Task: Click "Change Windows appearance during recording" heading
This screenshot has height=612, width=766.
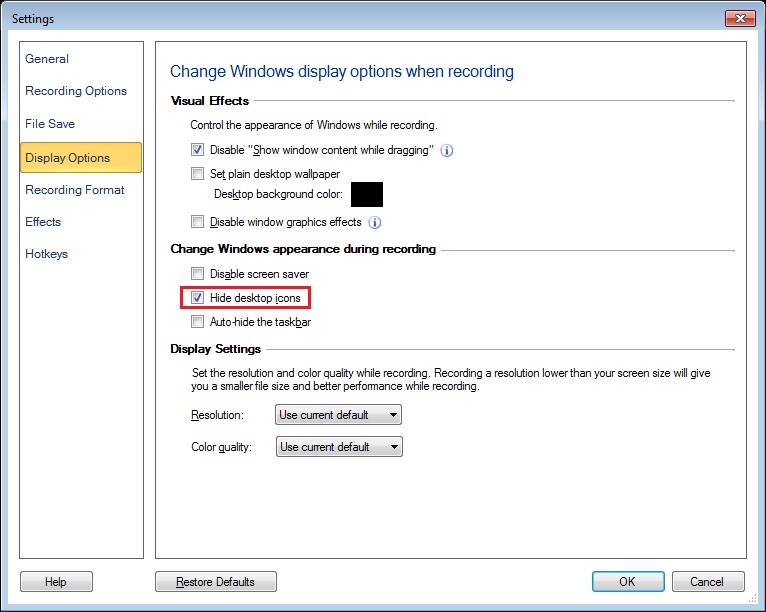Action: tap(303, 249)
